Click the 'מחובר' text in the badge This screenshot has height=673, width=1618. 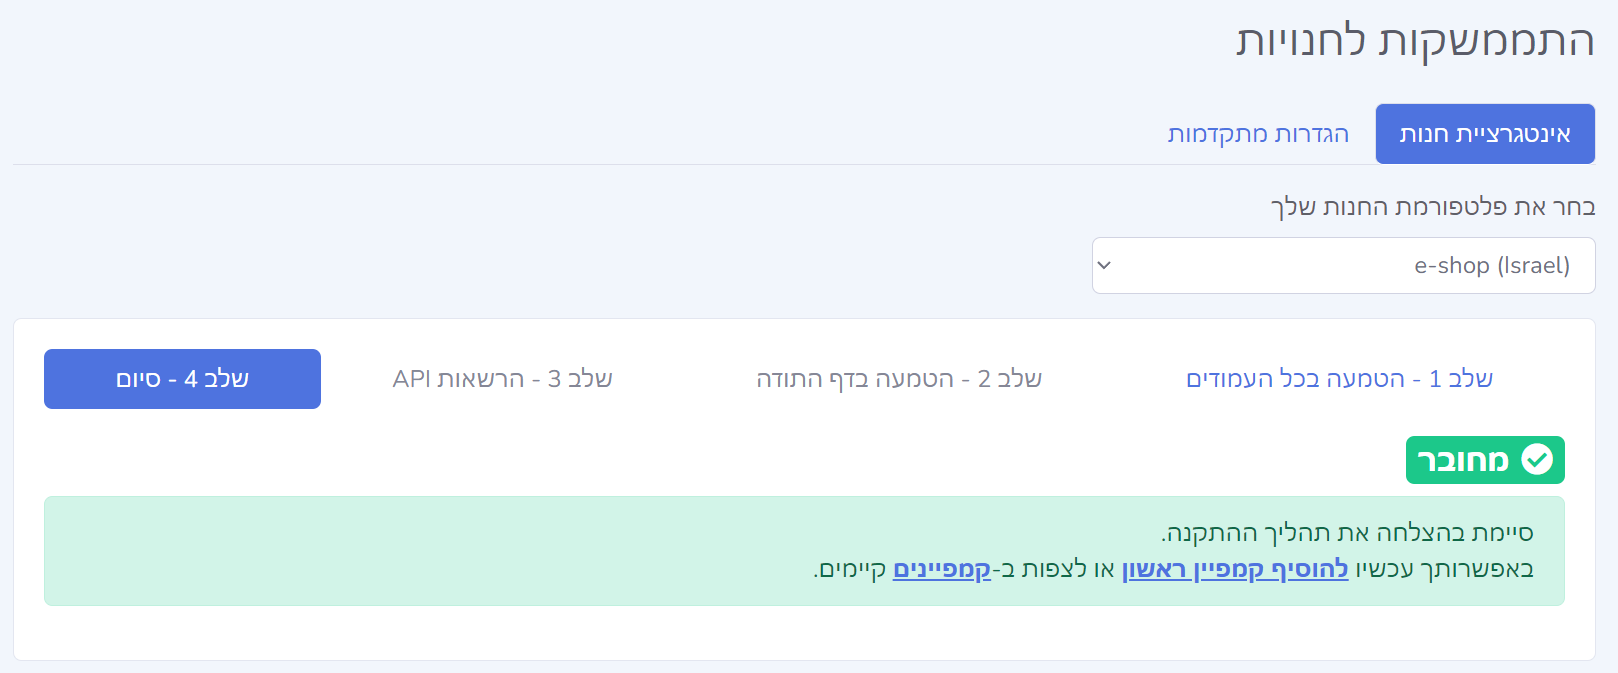[x=1463, y=460]
